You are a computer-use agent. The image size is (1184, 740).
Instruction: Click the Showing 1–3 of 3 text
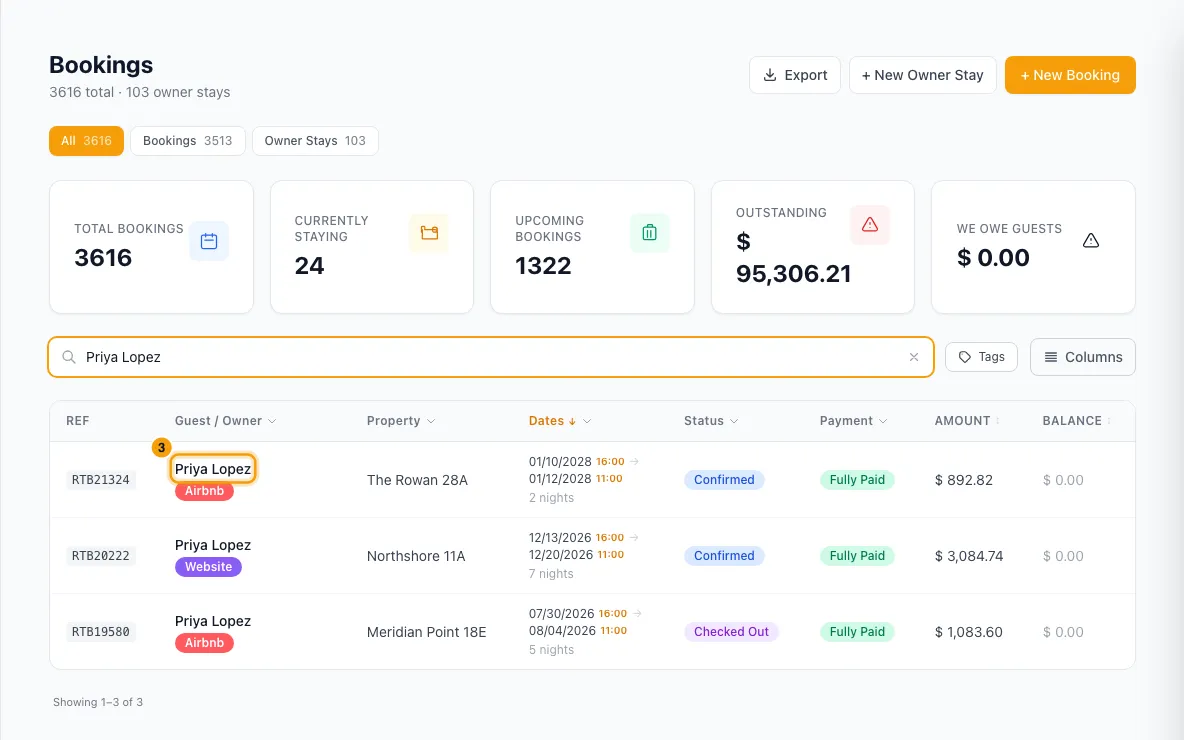(x=97, y=702)
